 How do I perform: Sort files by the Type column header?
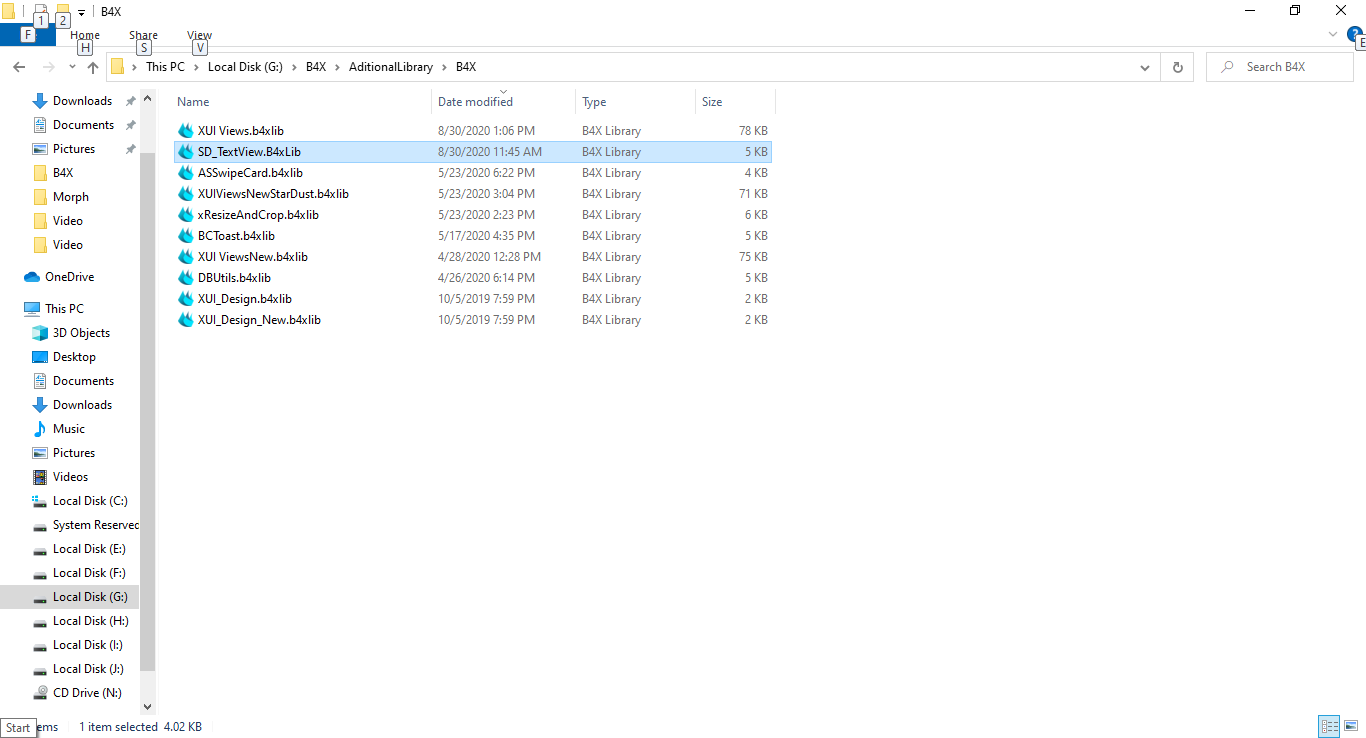tap(635, 102)
